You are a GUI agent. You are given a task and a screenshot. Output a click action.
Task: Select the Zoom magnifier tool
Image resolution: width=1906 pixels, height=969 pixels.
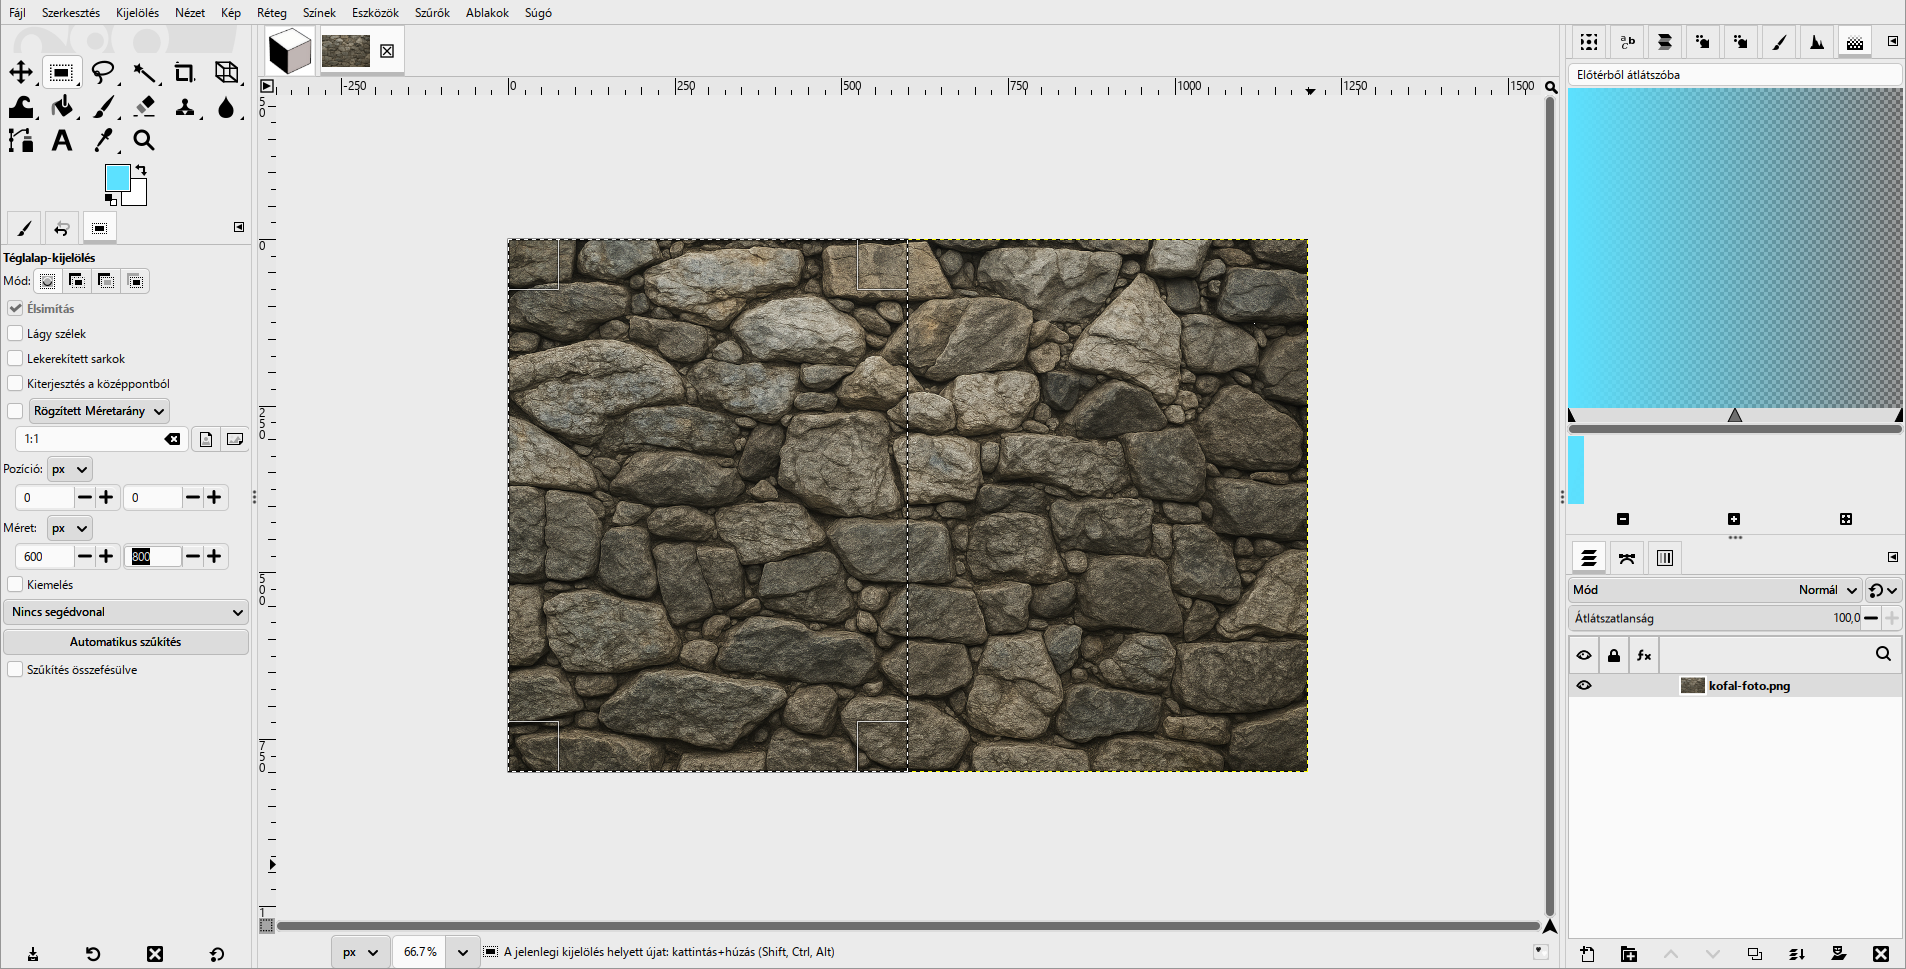[x=145, y=141]
